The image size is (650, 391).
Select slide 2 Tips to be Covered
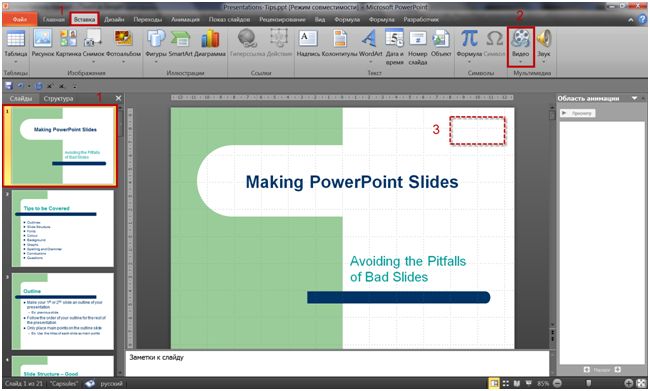tap(62, 228)
